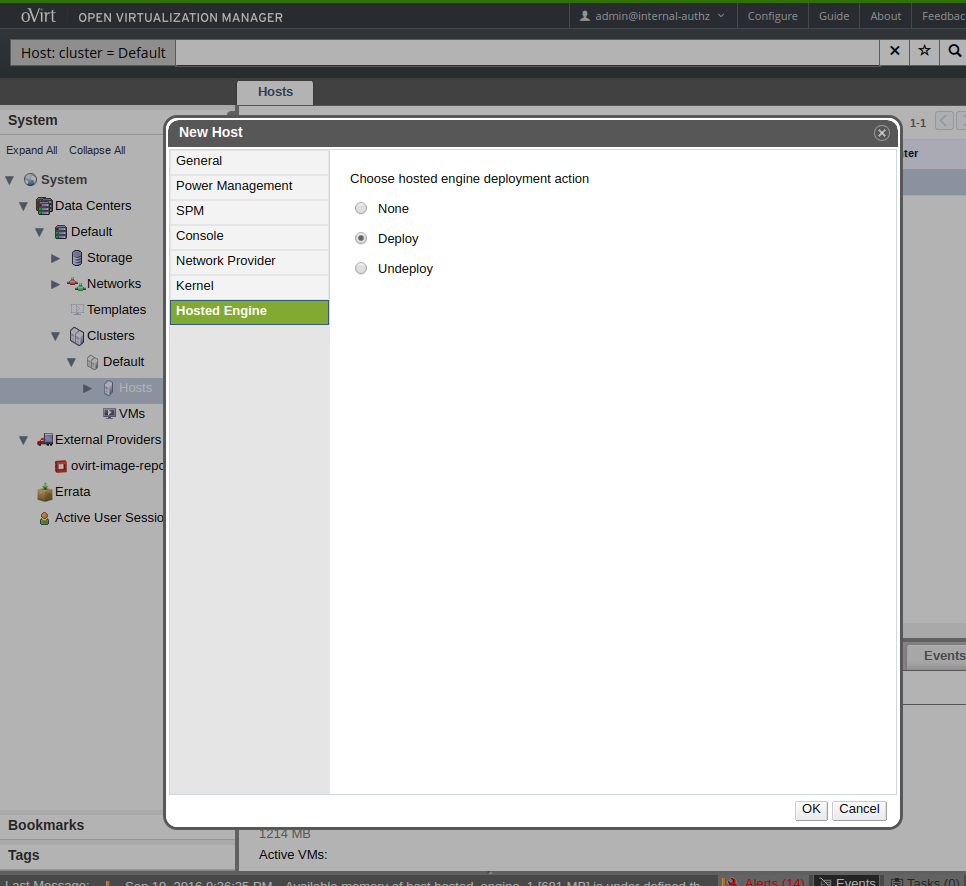Click the Storage icon in the tree

77,258
